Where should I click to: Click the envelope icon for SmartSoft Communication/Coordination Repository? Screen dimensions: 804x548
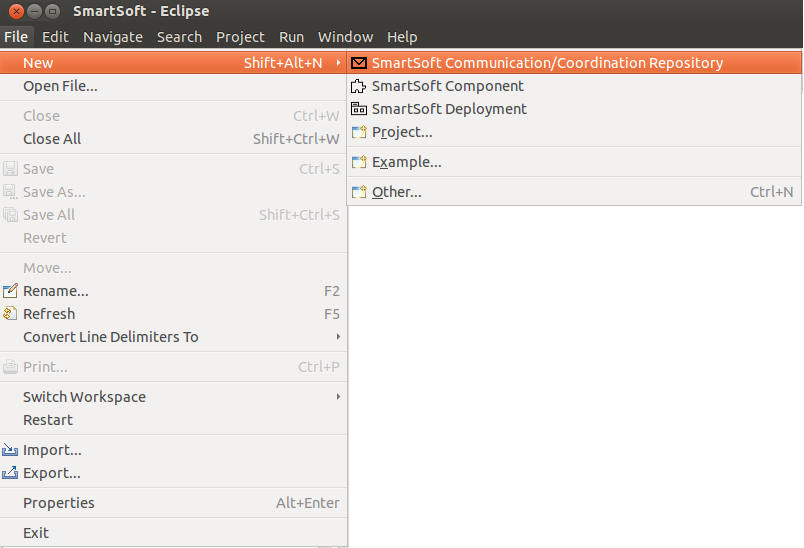tap(359, 63)
